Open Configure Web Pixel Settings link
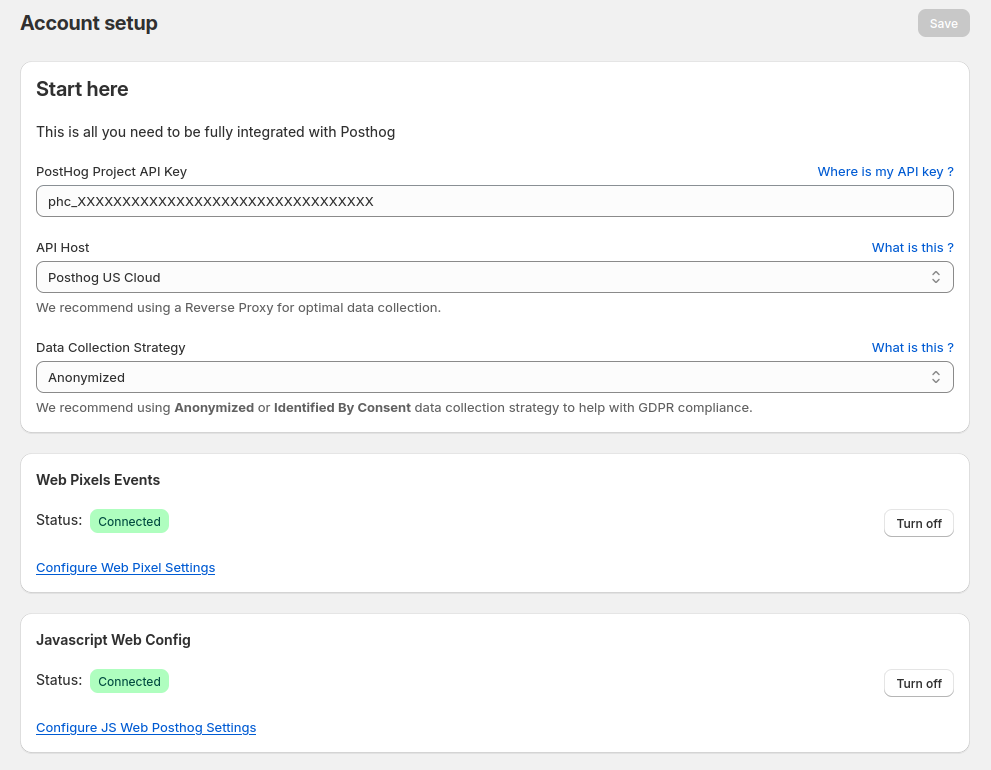This screenshot has height=770, width=991. (125, 568)
